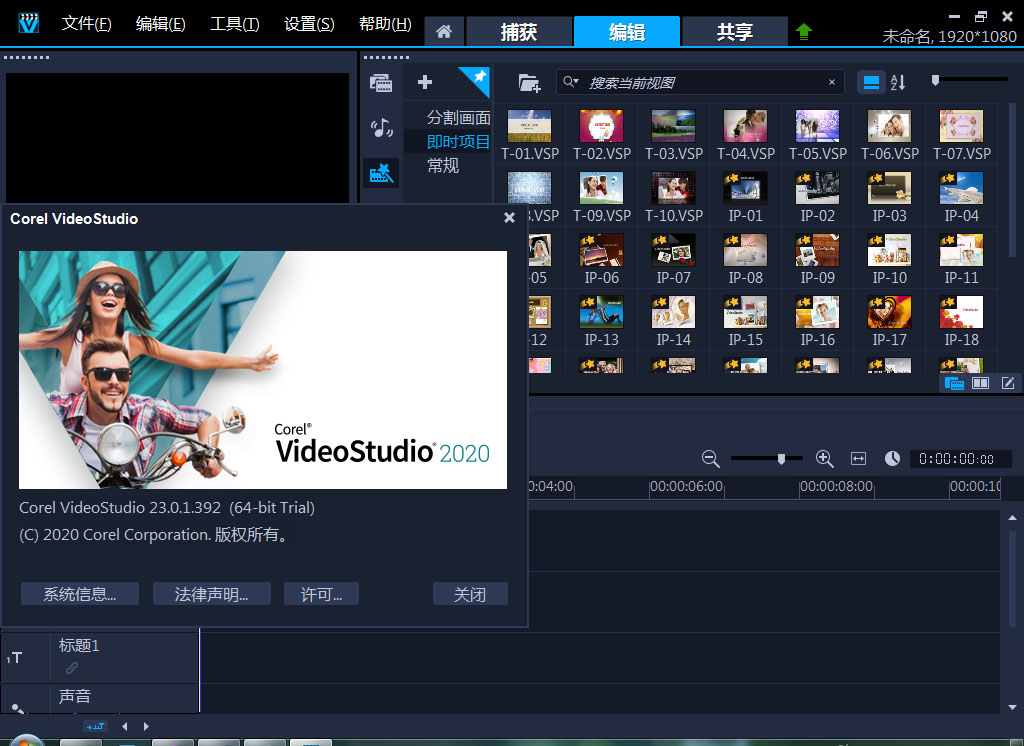Open the 编辑(E) menu

[x=161, y=24]
